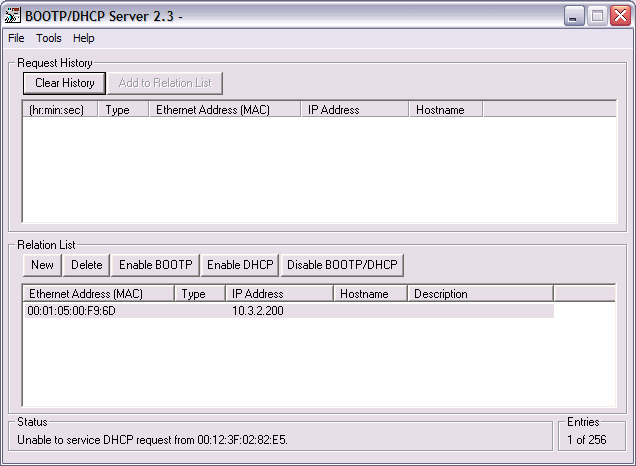Click the IP address 10.3.2.200 cell
Screen dimensions: 636x466
(258, 311)
